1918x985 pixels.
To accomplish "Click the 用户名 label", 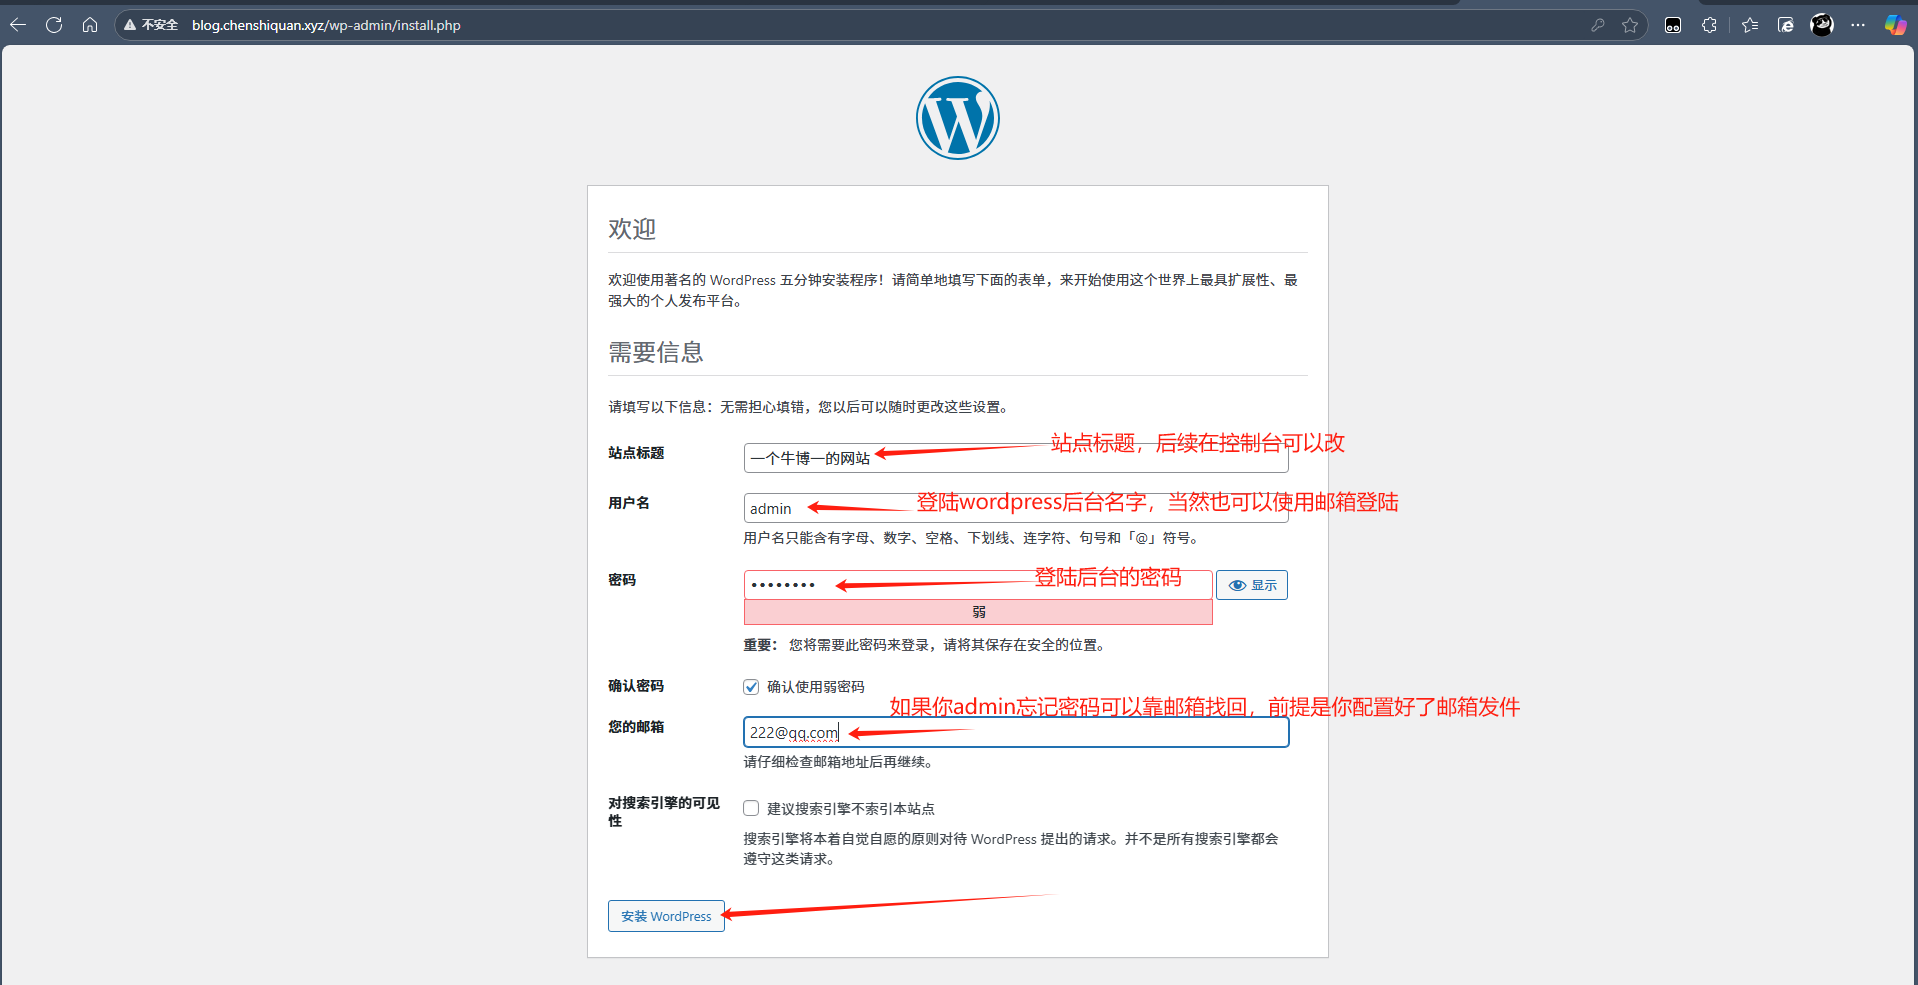I will 629,503.
